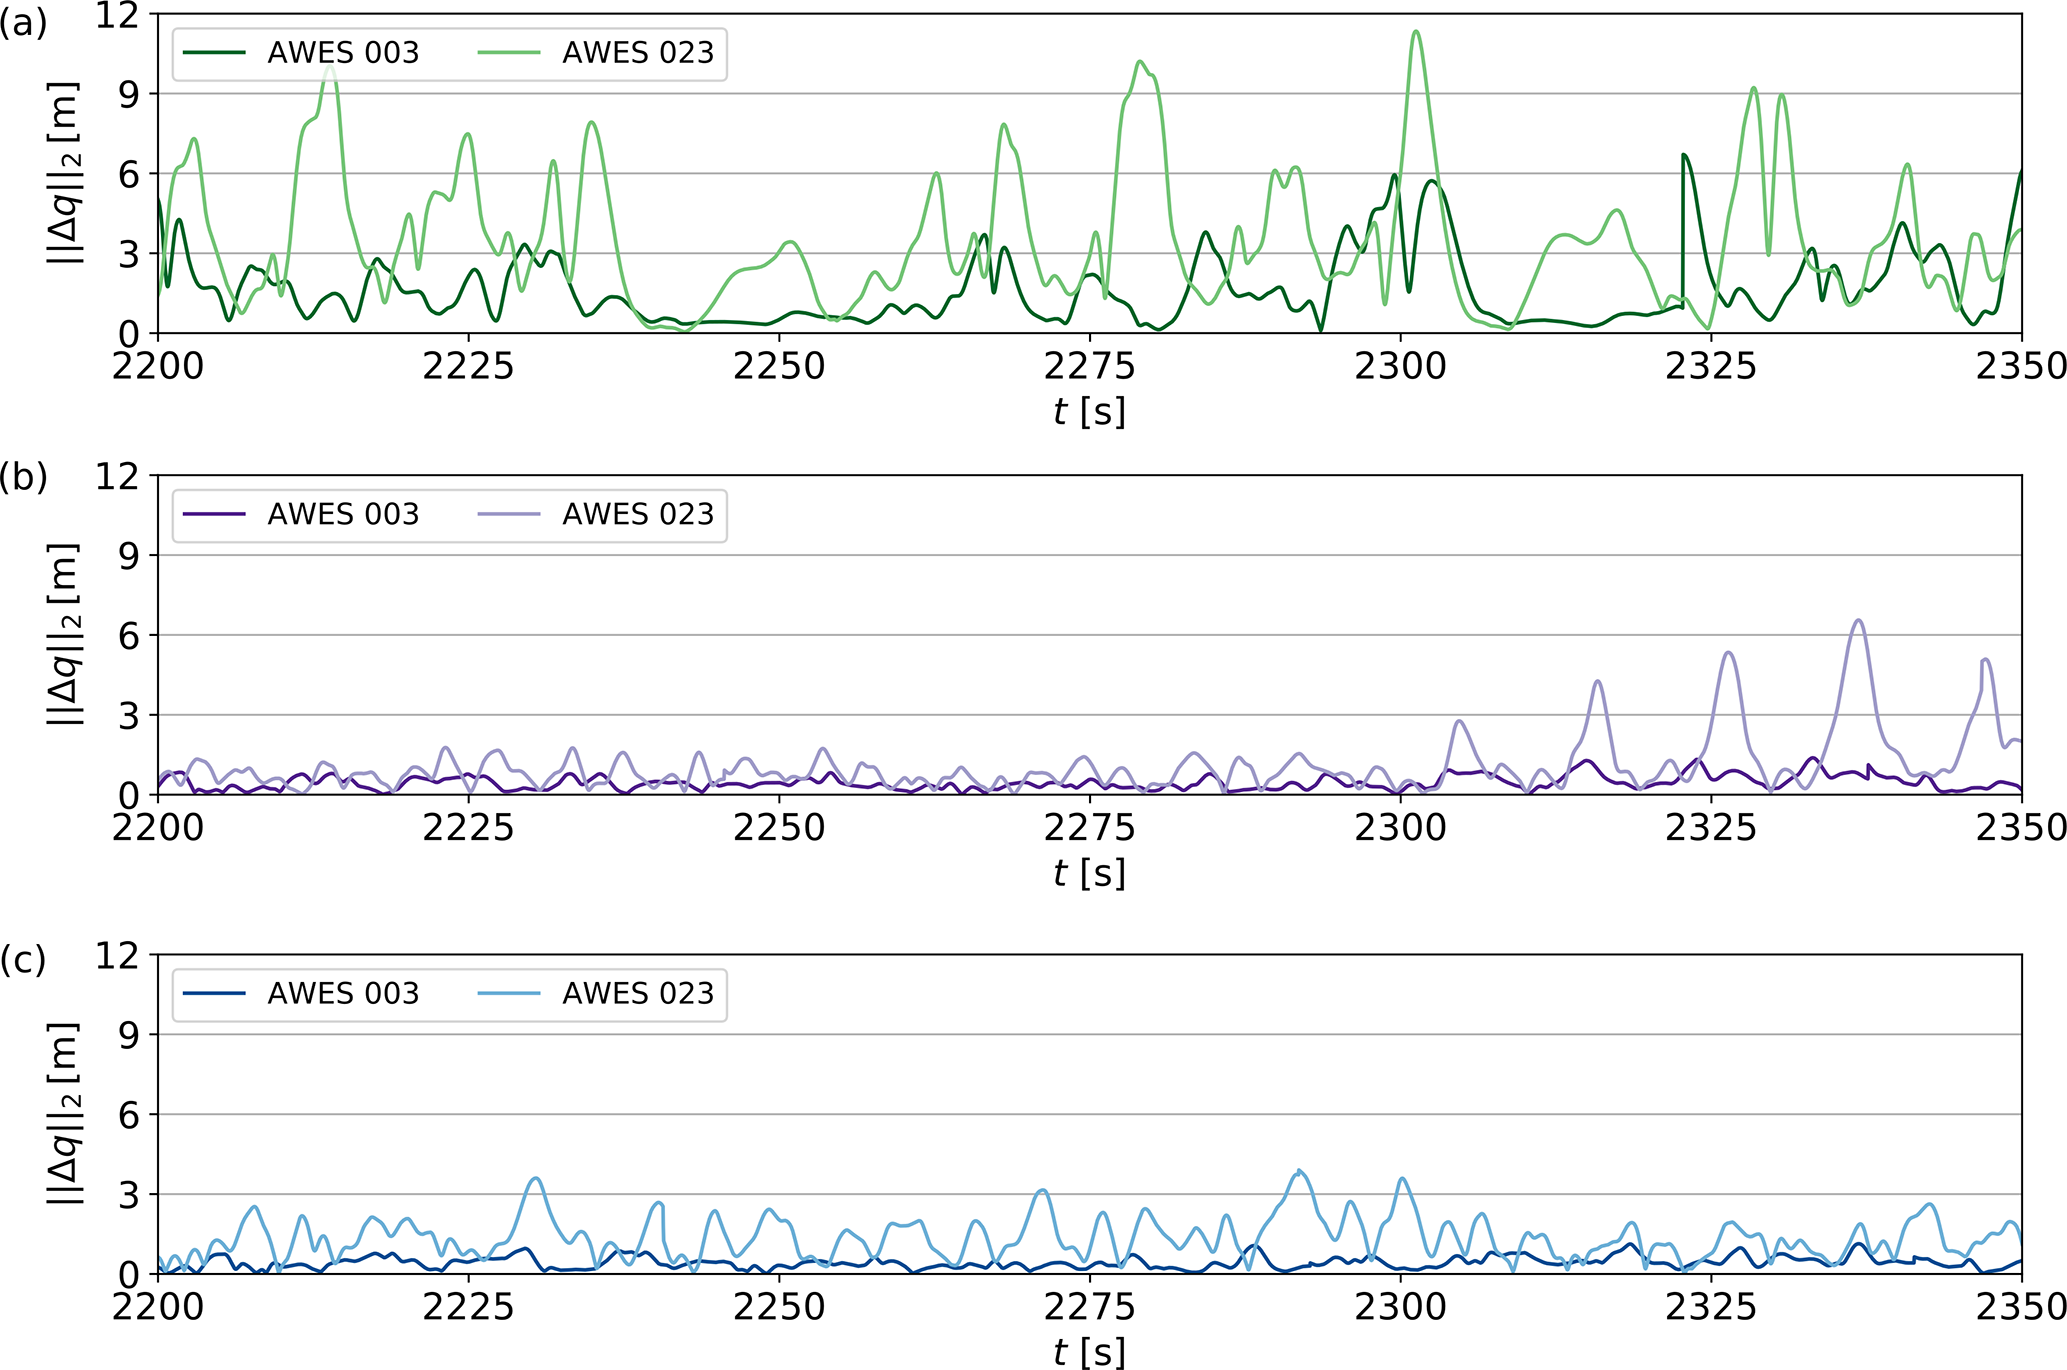Click the t [s] axis label under panel (a)

[1089, 411]
